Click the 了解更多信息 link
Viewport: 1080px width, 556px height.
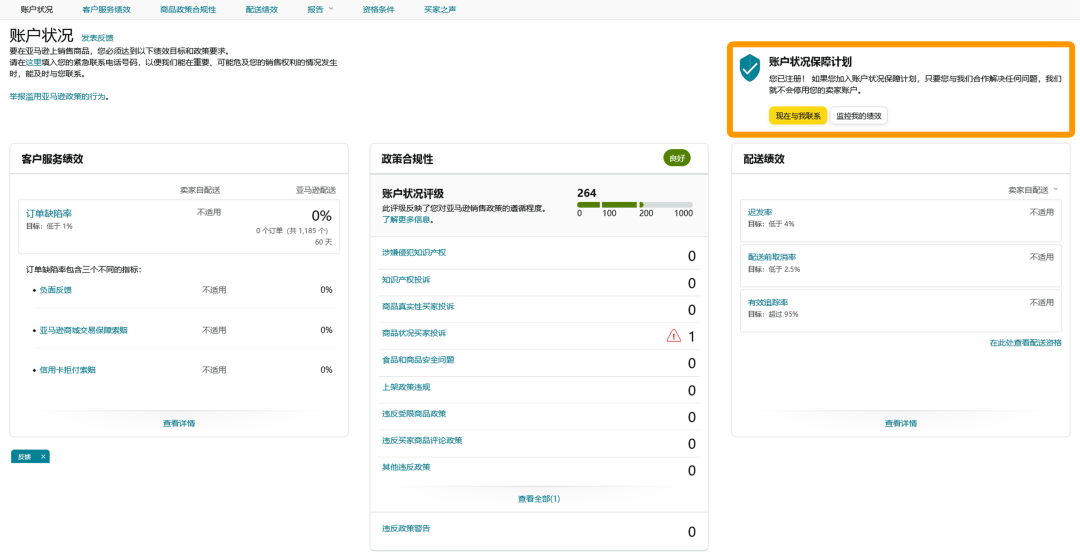point(406,219)
